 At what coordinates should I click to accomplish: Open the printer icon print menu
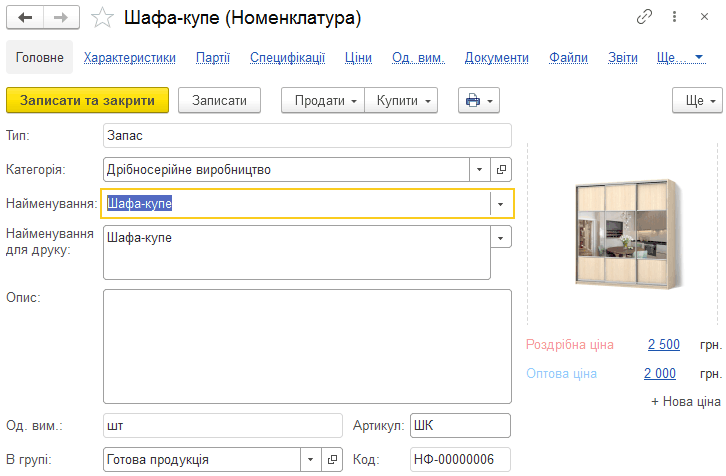(x=479, y=100)
